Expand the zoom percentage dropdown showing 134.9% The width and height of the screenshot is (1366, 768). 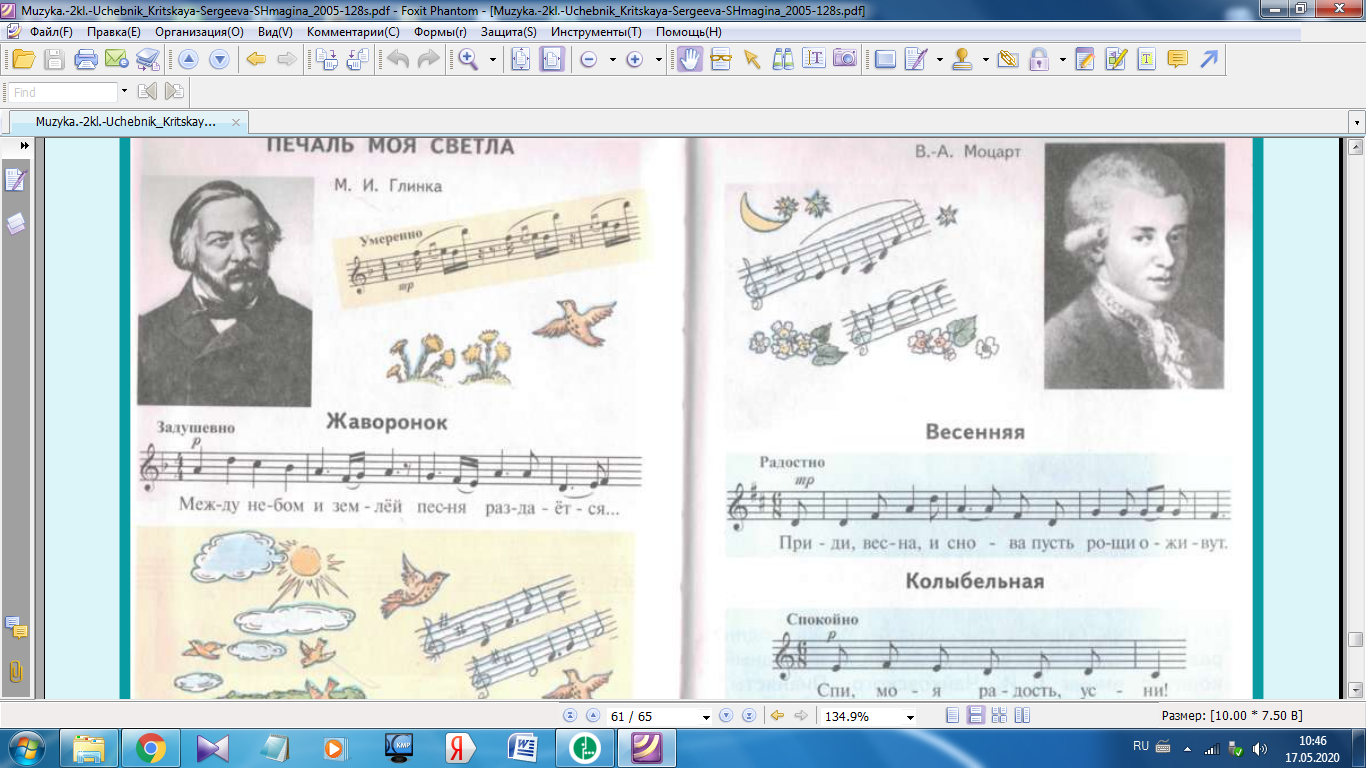coord(909,717)
